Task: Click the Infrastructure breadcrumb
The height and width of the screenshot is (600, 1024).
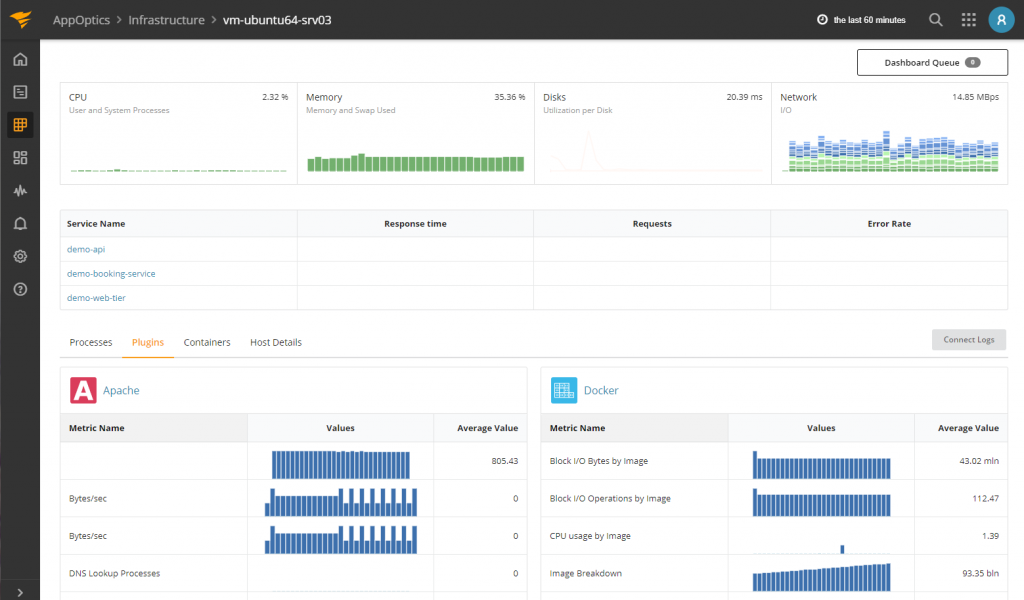Action: click(166, 20)
